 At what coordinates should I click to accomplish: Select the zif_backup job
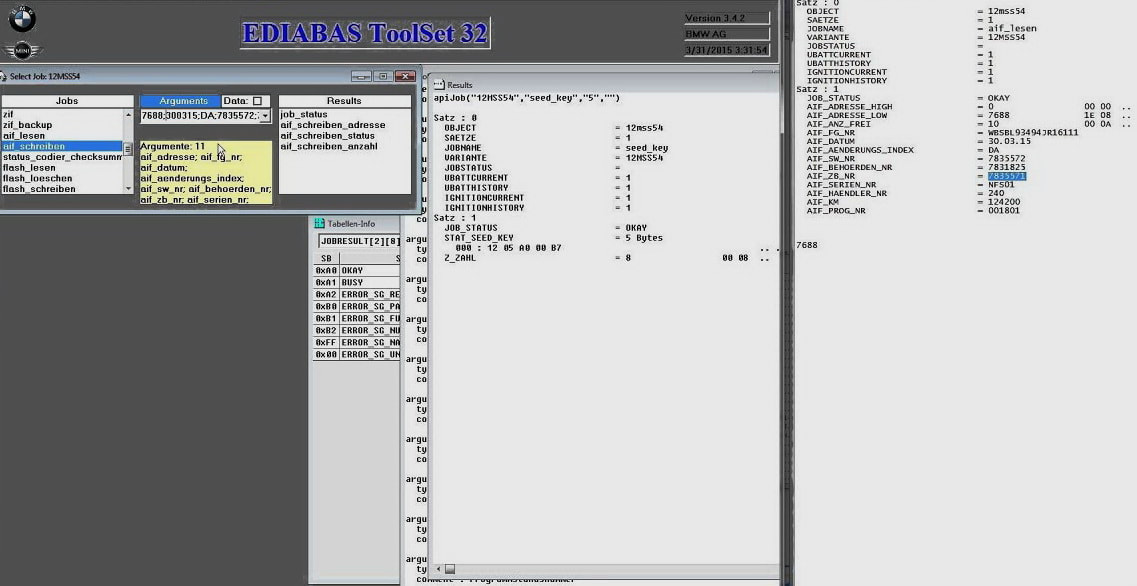tap(62, 125)
